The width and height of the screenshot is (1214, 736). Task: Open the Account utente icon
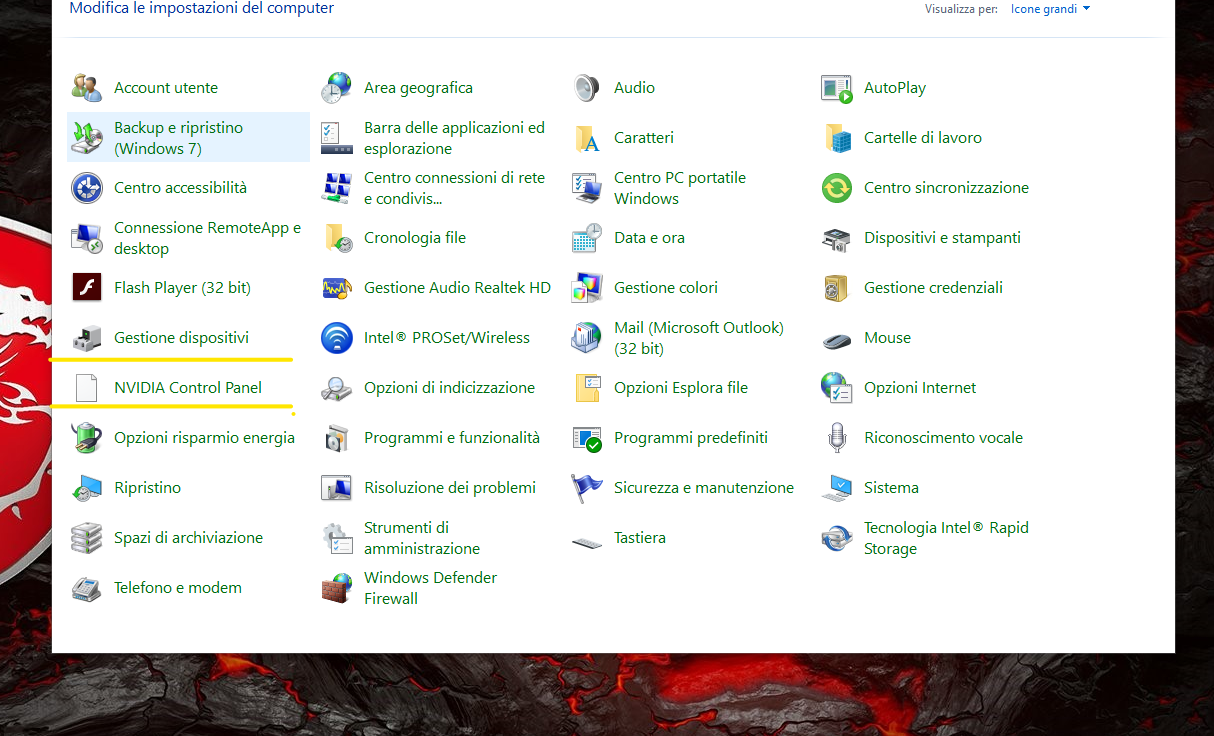click(87, 88)
